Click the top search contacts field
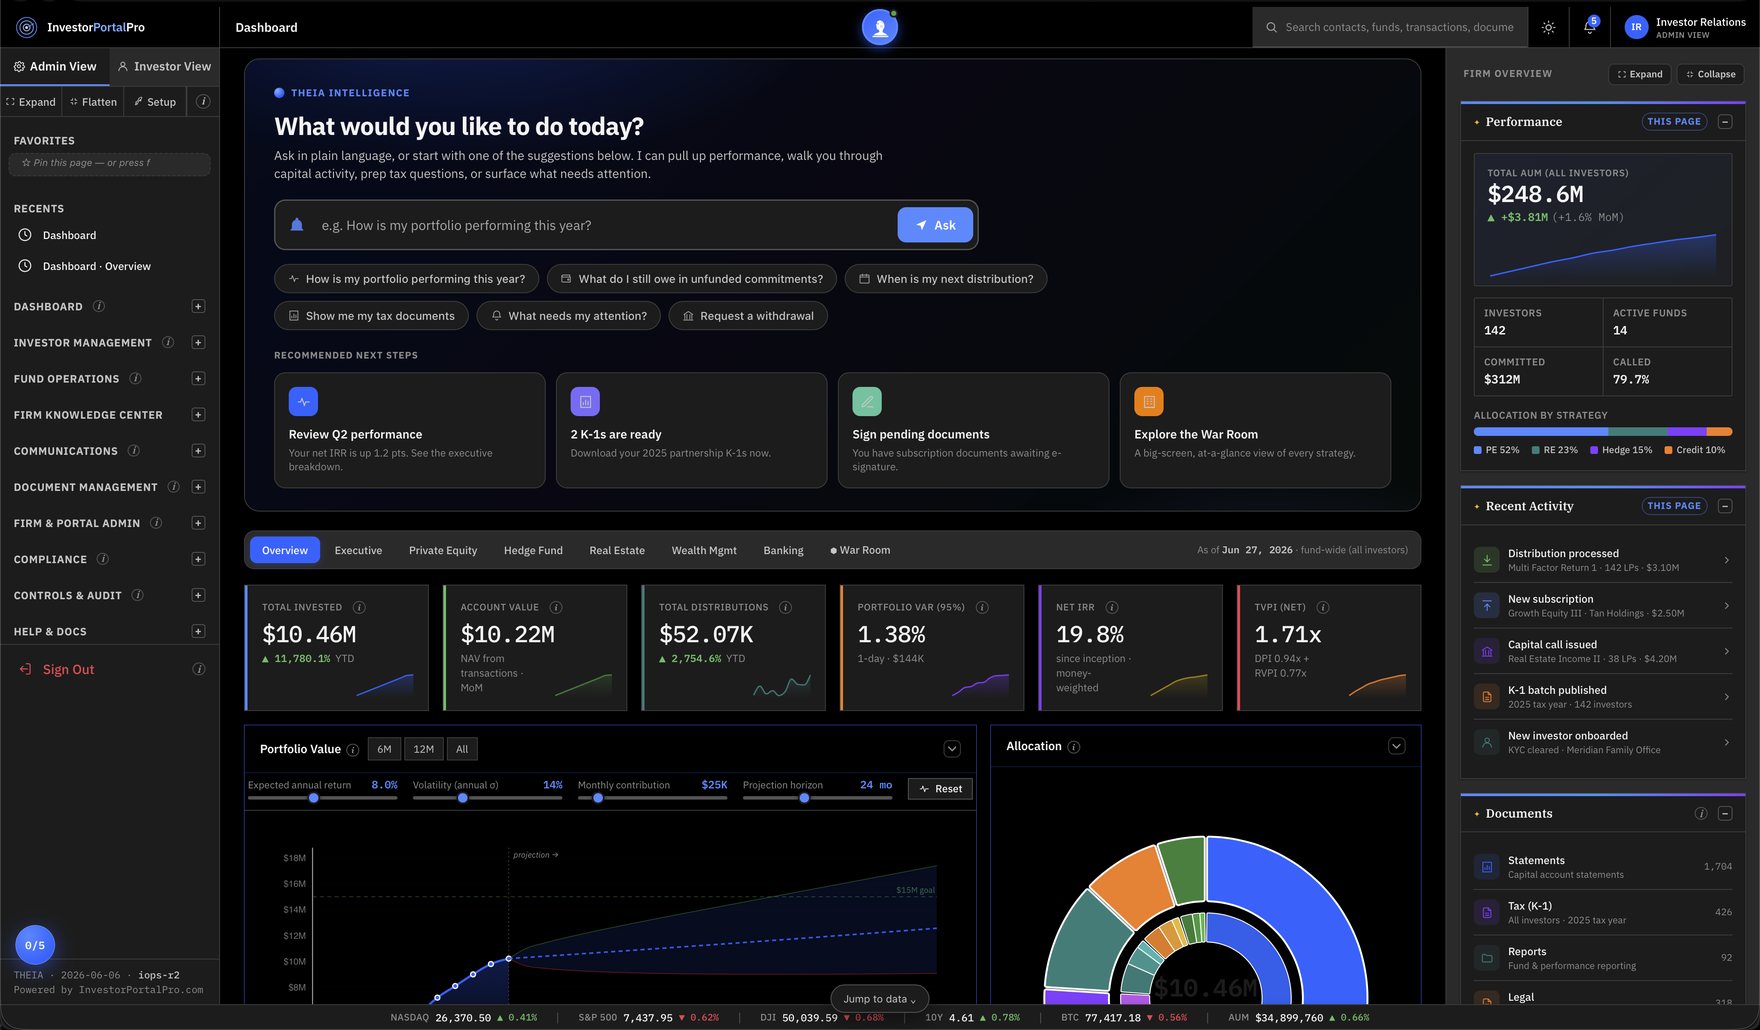The height and width of the screenshot is (1030, 1760). tap(1390, 27)
